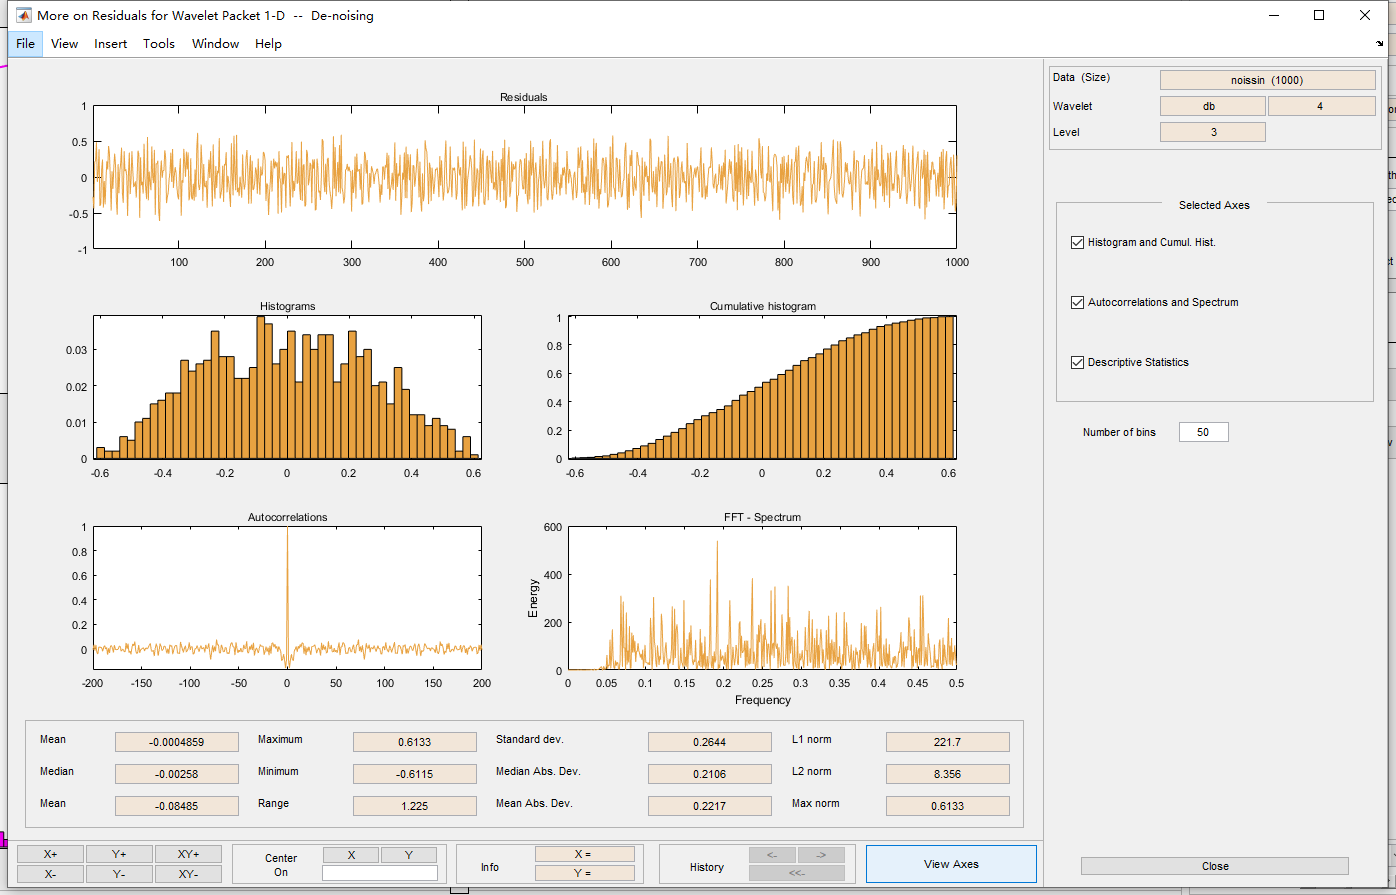The image size is (1396, 895).
Task: Click History rewind double-arrow button
Action: point(797,873)
